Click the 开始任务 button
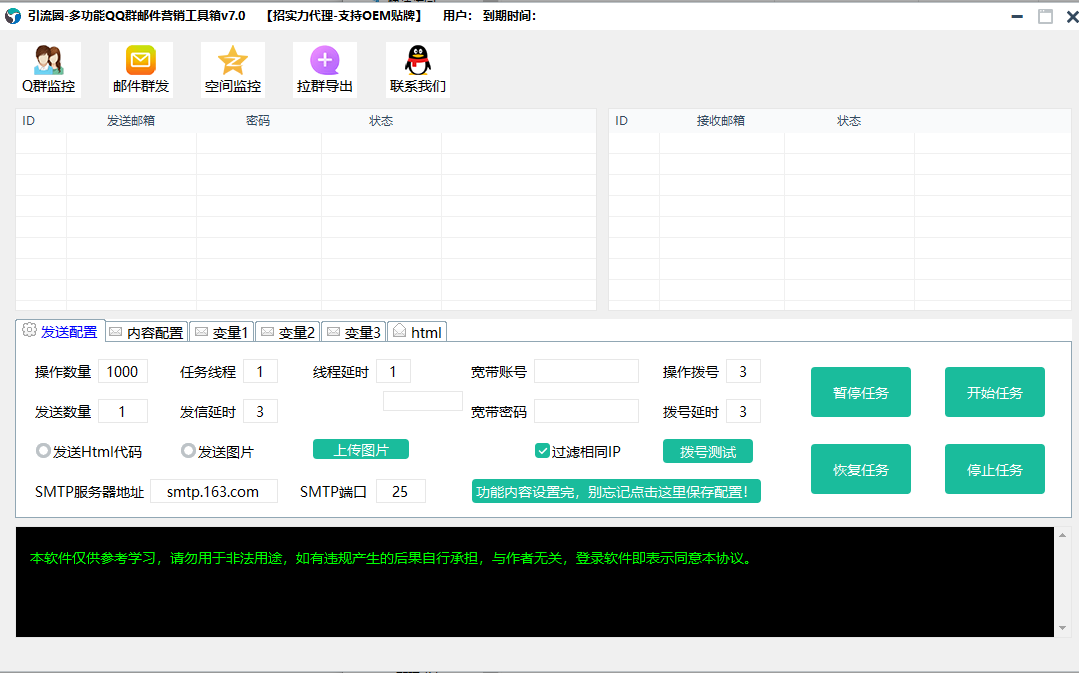This screenshot has width=1079, height=673. click(995, 392)
